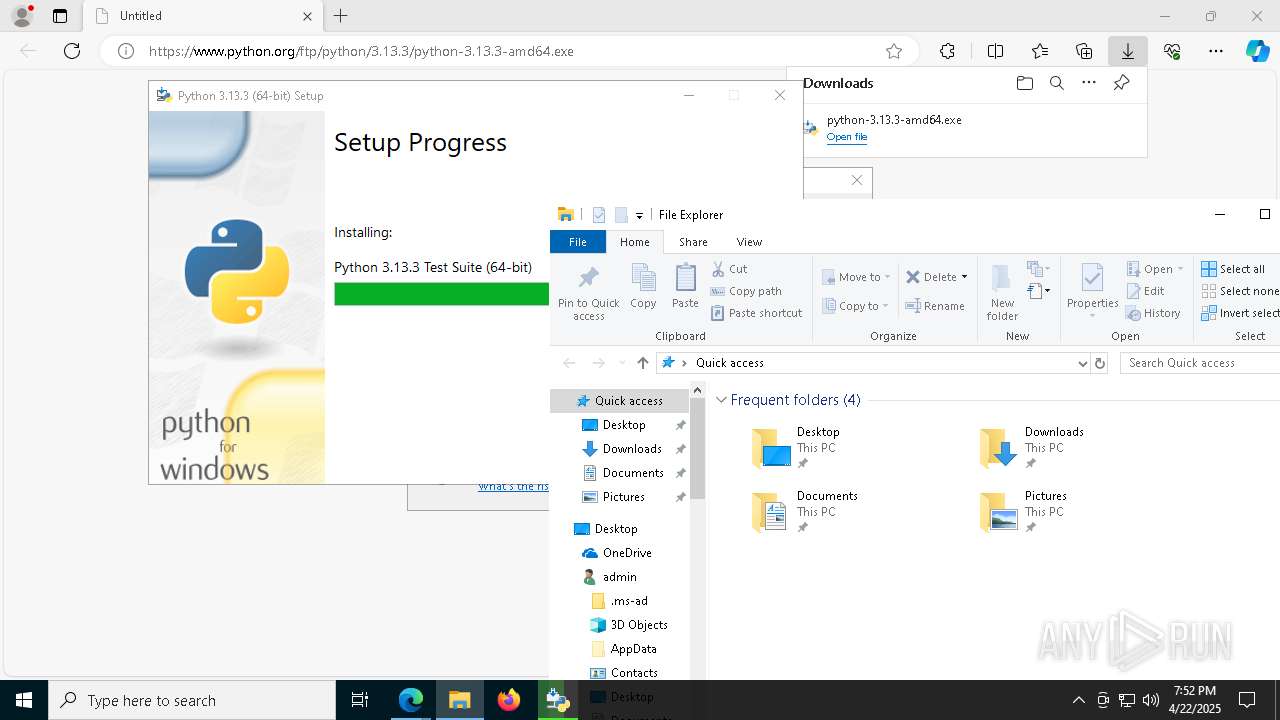The width and height of the screenshot is (1280, 720).
Task: Create a New folder from the ribbon
Action: [x=1002, y=292]
